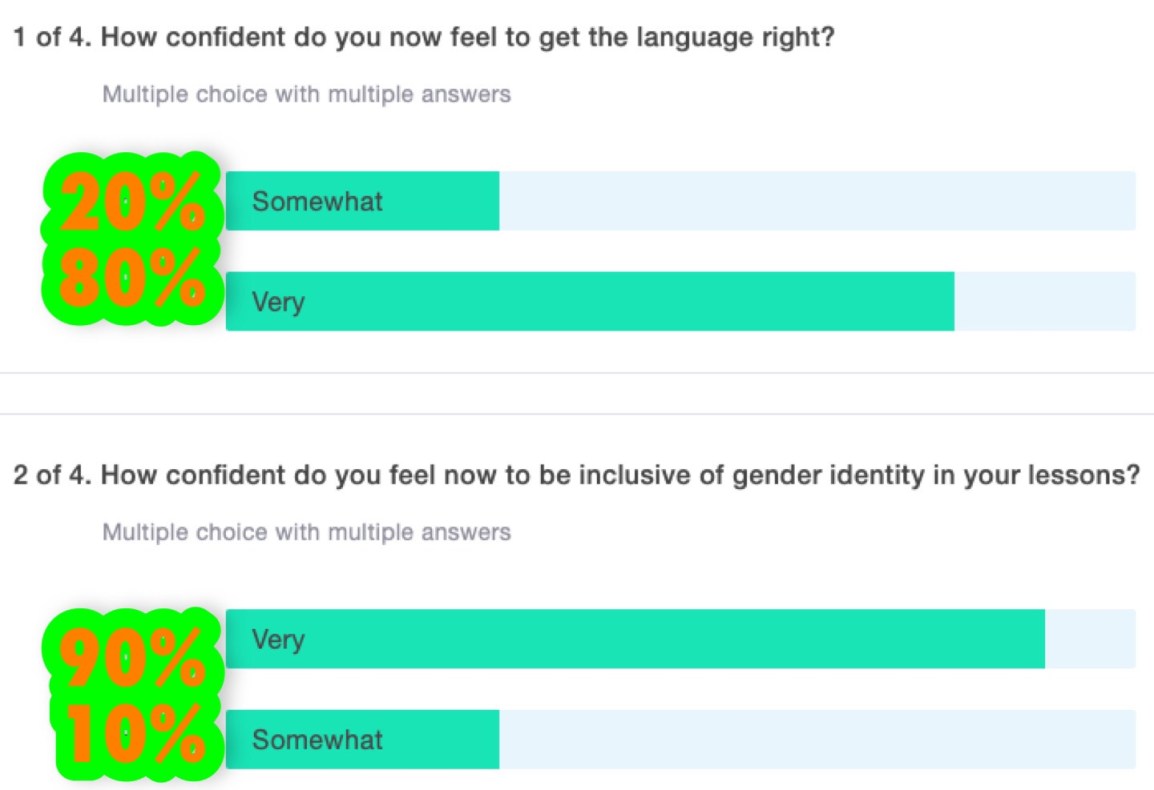The width and height of the screenshot is (1154, 790).
Task: Click the Somewhat bar in question 1
Action: pos(681,201)
